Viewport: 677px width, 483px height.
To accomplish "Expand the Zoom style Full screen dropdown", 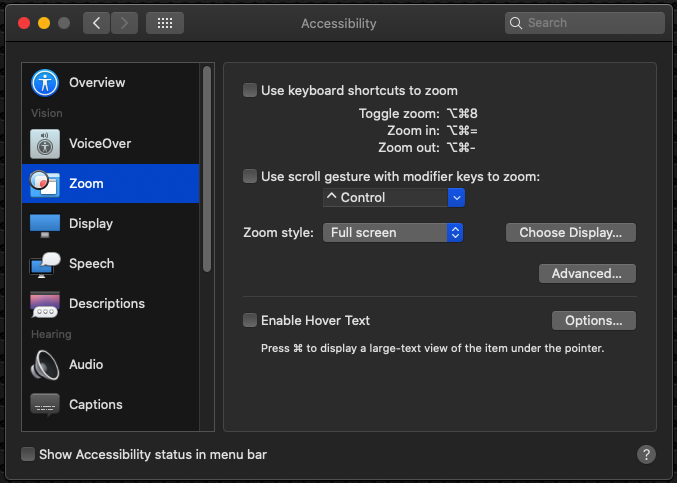I will coord(393,233).
